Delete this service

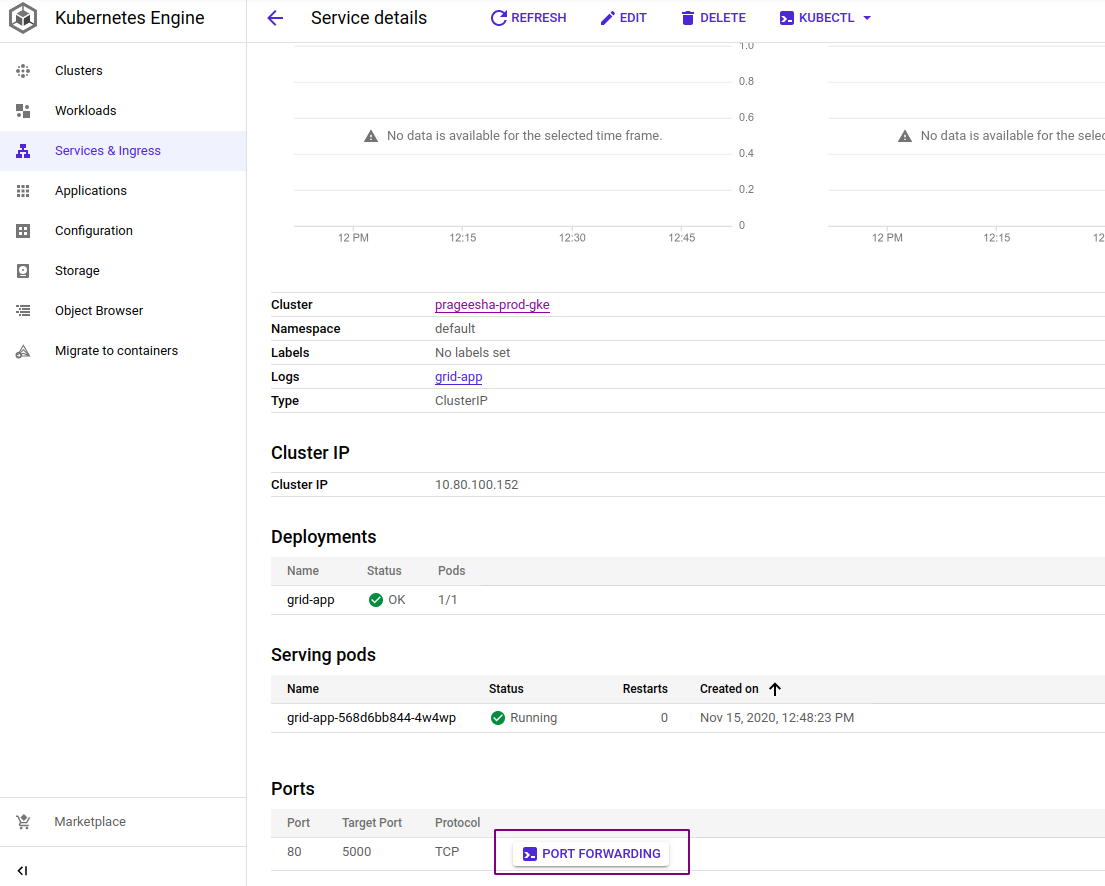point(713,18)
